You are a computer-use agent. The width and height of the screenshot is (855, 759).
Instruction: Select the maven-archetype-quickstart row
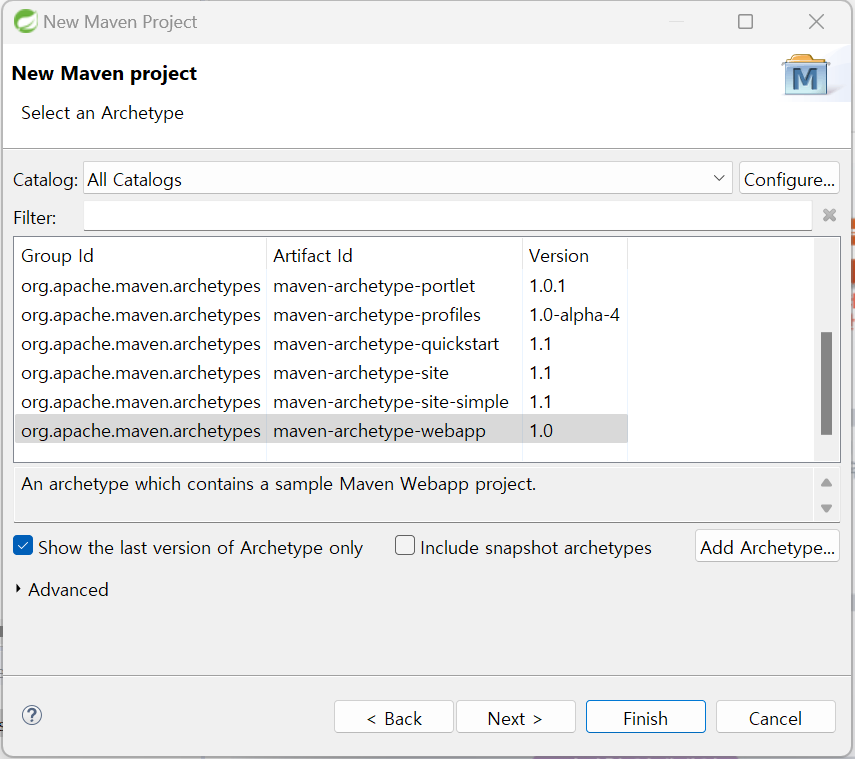(x=321, y=344)
